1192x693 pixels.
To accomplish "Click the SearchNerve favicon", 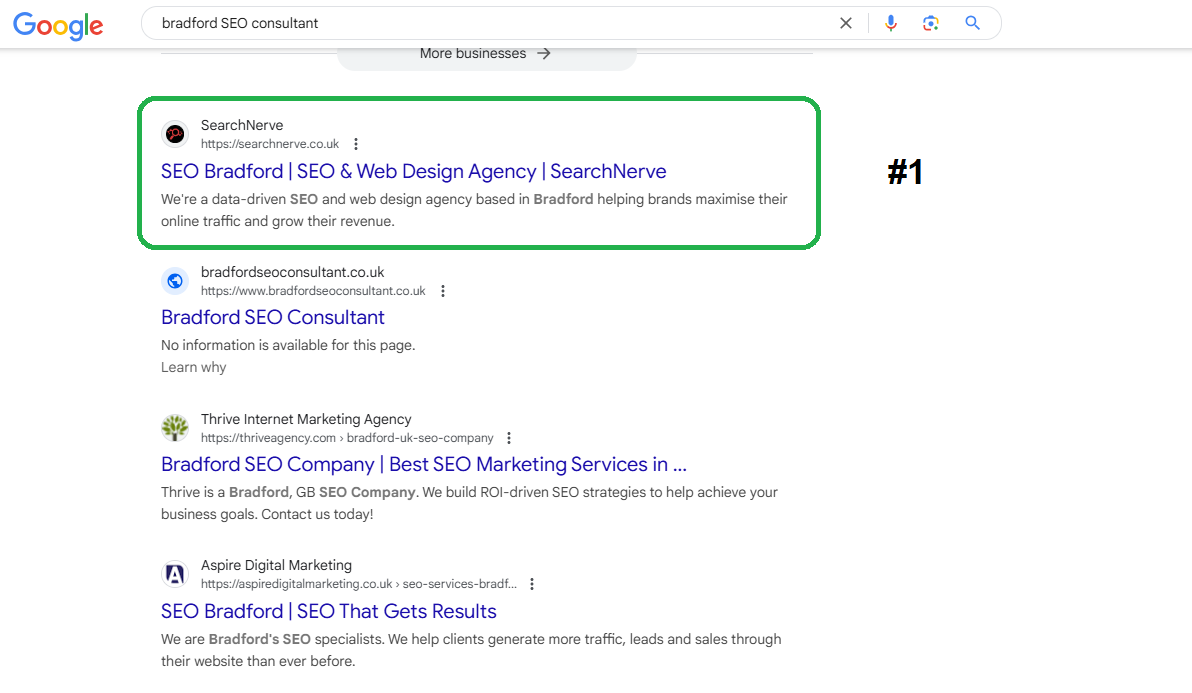I will [x=175, y=134].
